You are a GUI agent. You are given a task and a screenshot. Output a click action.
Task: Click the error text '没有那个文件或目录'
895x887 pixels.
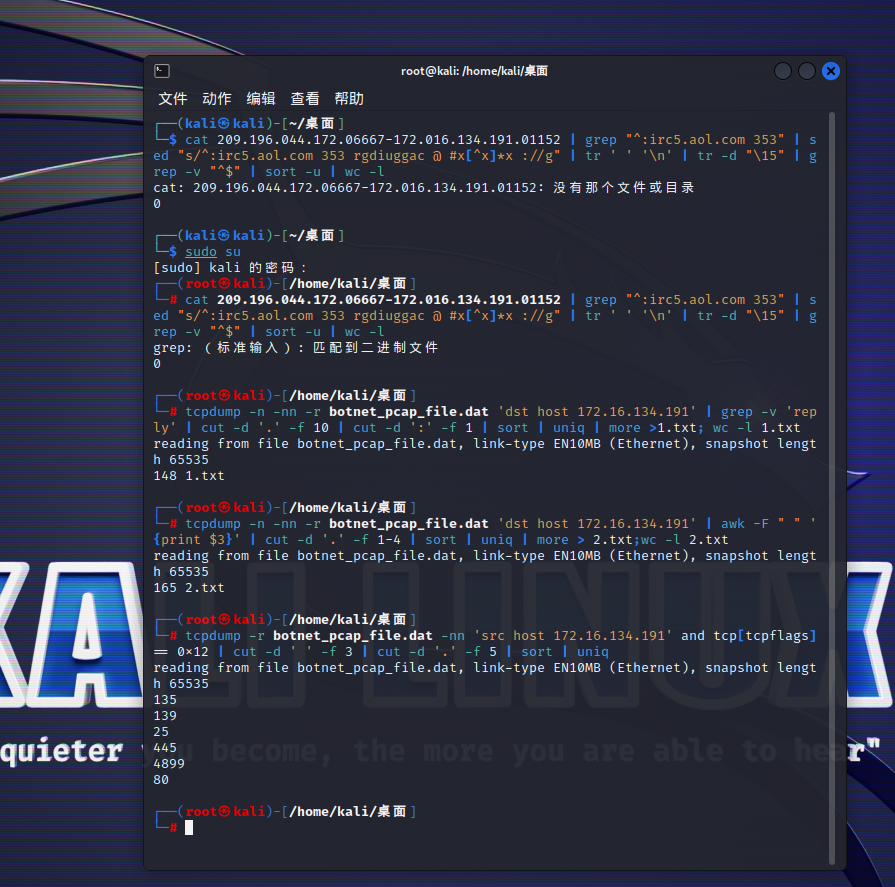[623, 187]
